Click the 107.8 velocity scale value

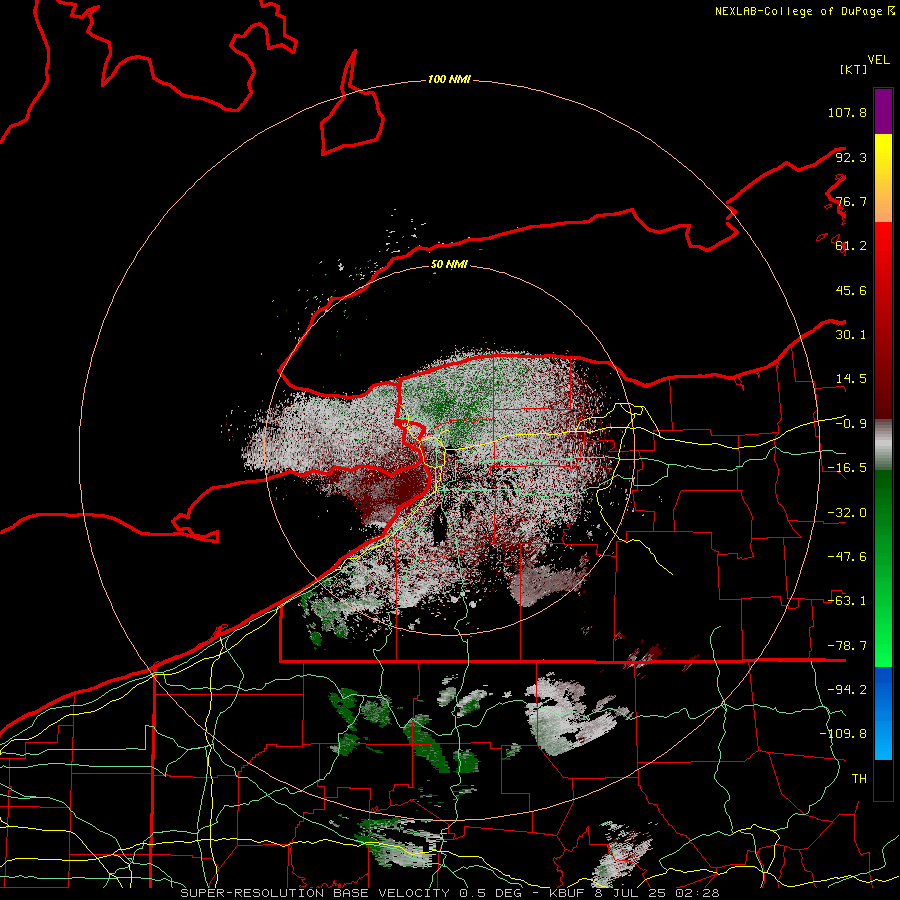click(847, 112)
